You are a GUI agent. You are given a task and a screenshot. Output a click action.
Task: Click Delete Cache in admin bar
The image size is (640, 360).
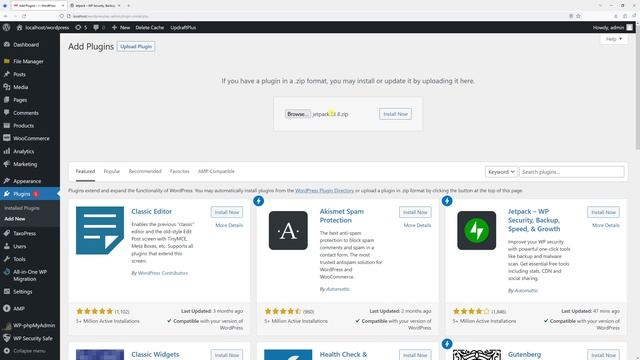click(x=149, y=27)
